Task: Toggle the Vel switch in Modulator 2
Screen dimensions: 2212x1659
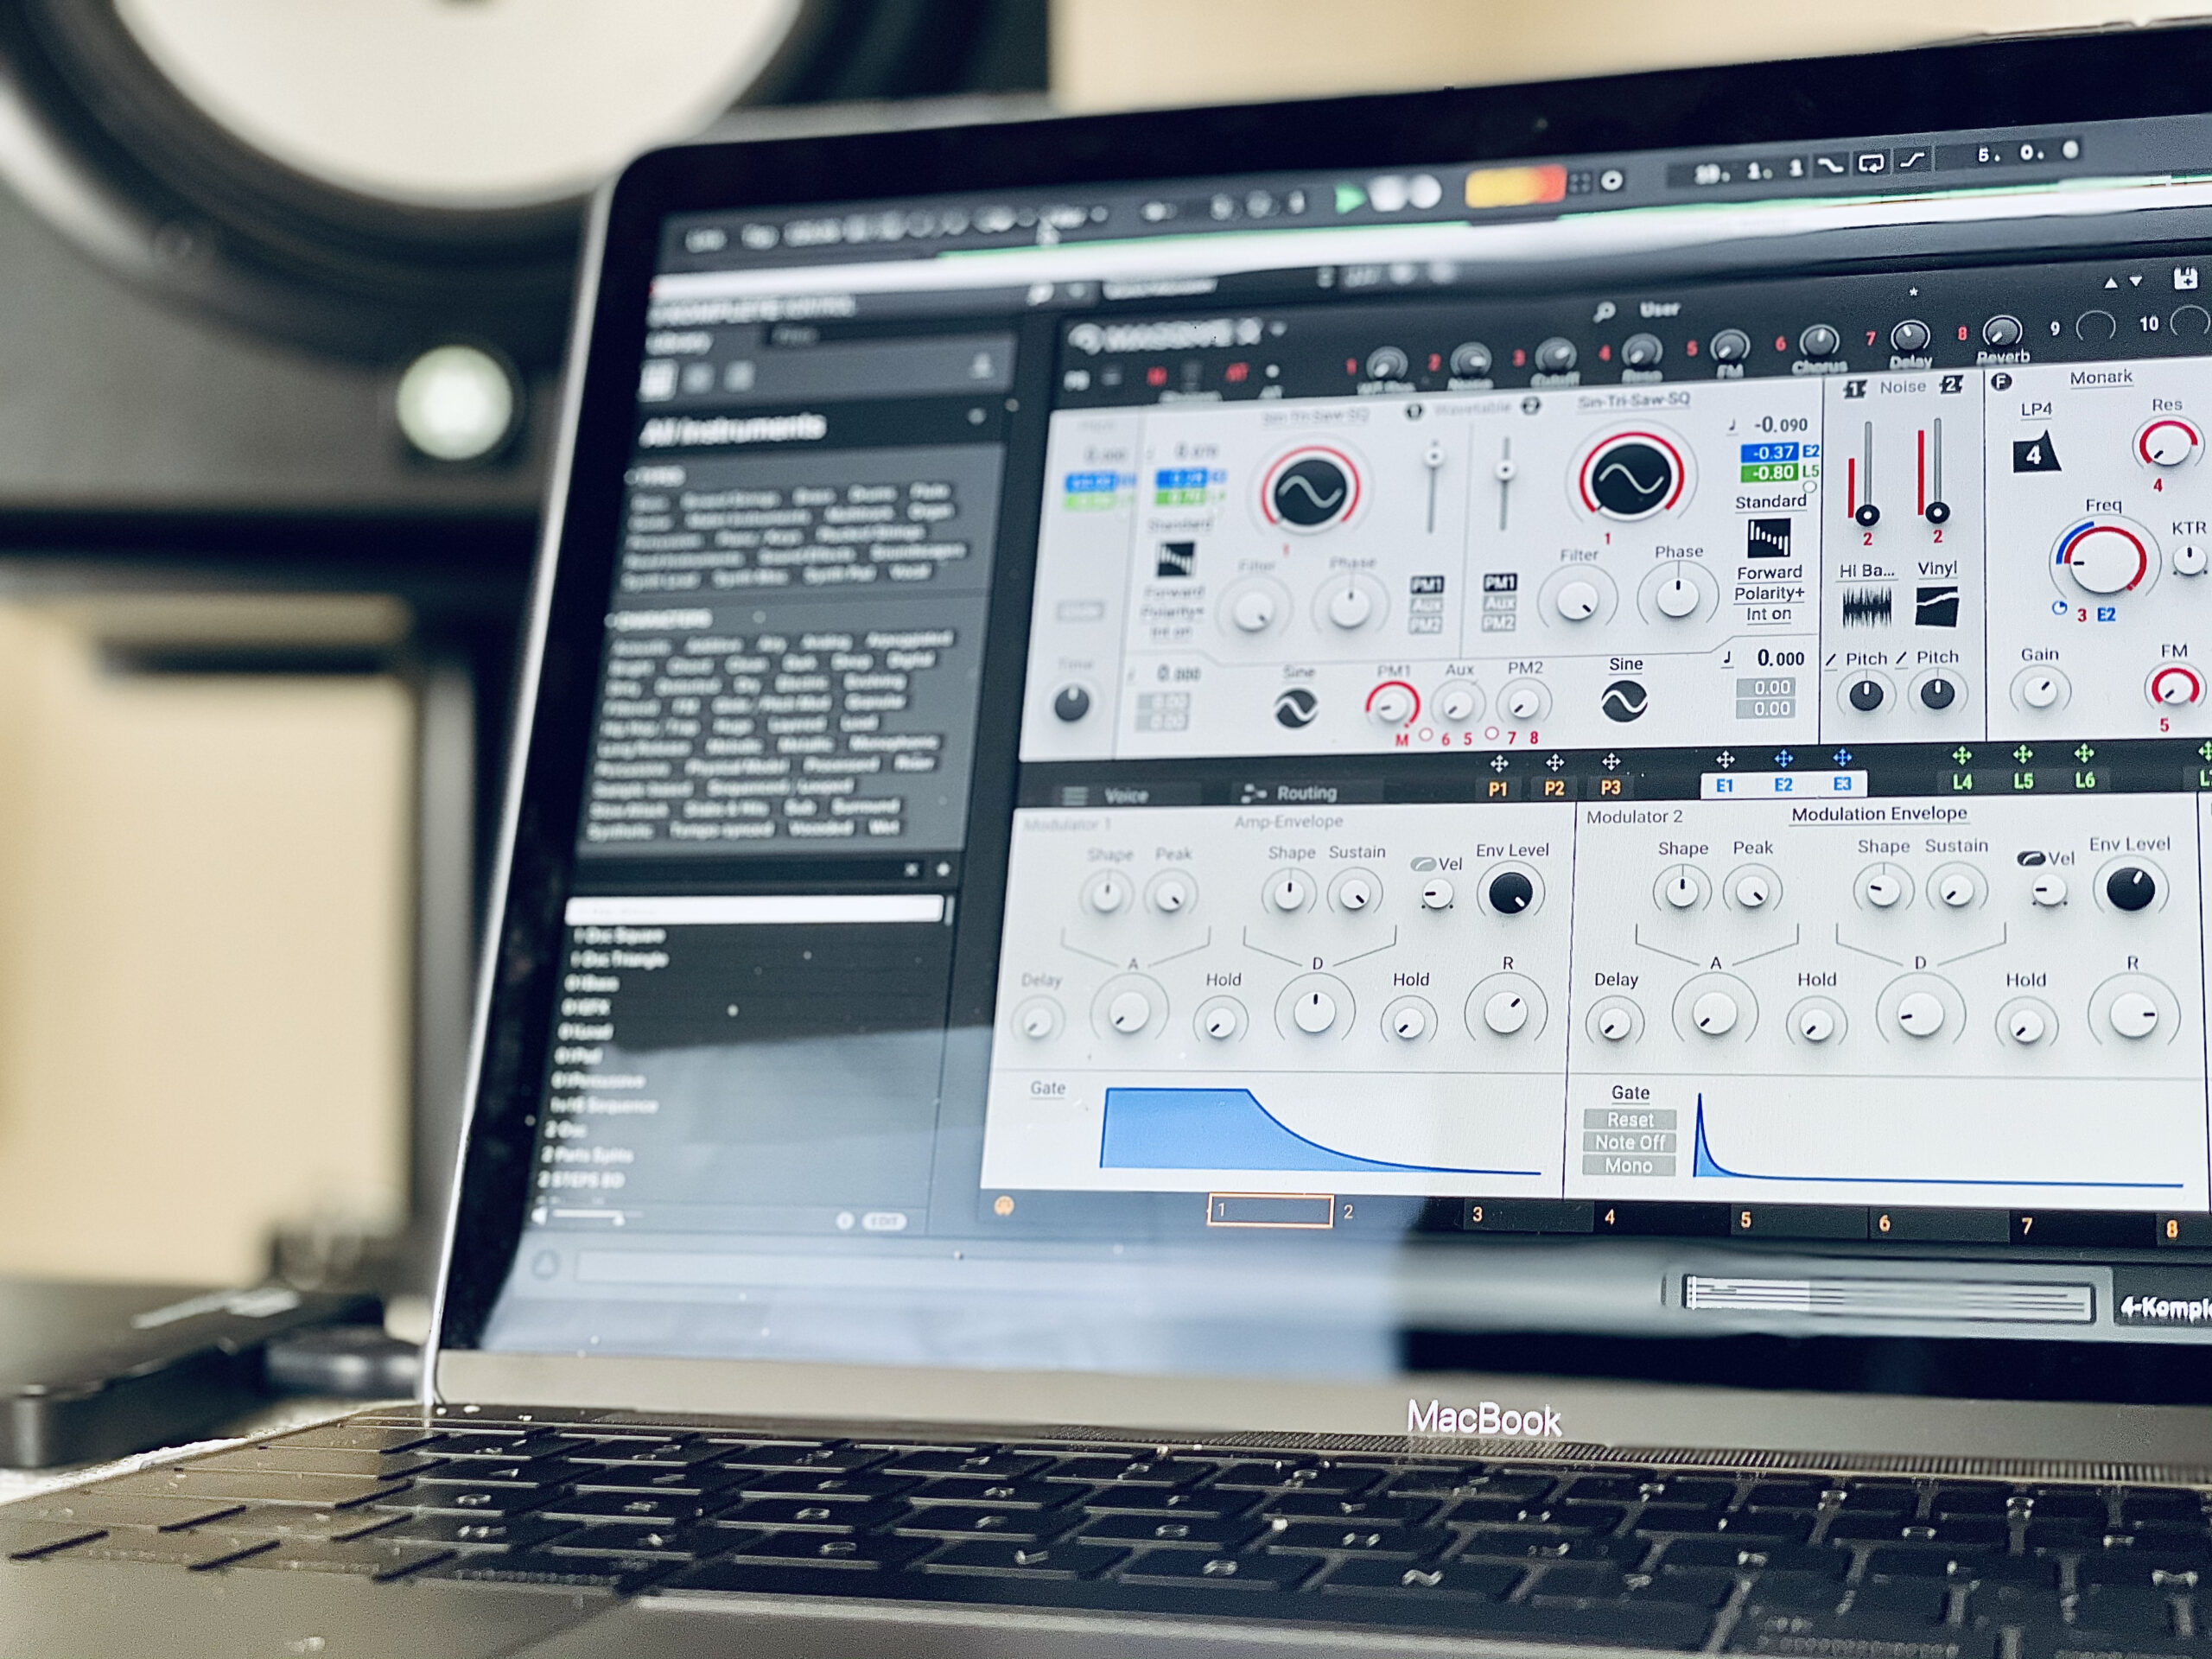Action: click(2032, 858)
